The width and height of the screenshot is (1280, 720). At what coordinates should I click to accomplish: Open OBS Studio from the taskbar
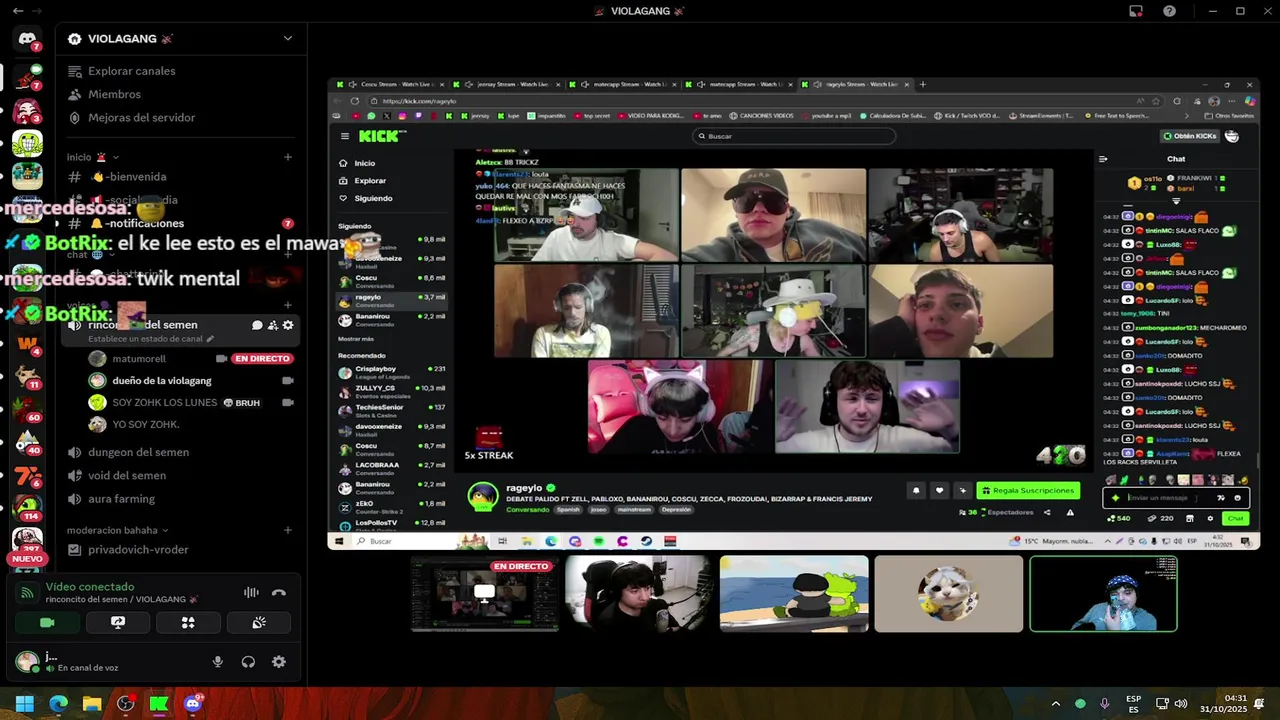click(x=125, y=704)
